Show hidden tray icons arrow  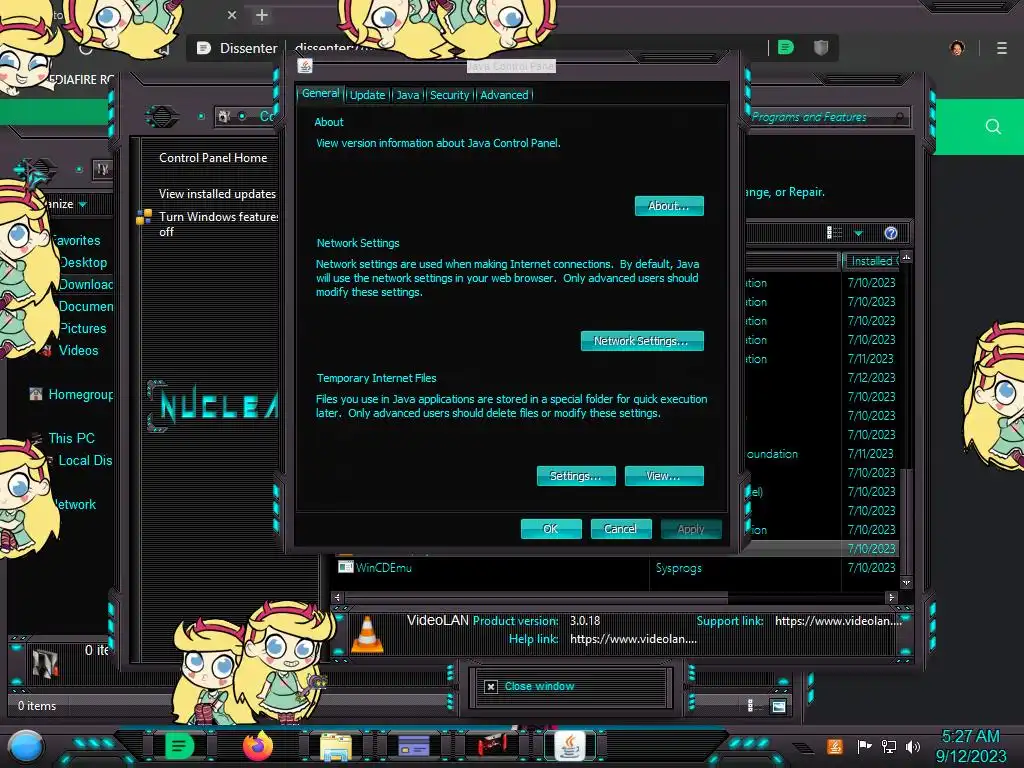(803, 746)
